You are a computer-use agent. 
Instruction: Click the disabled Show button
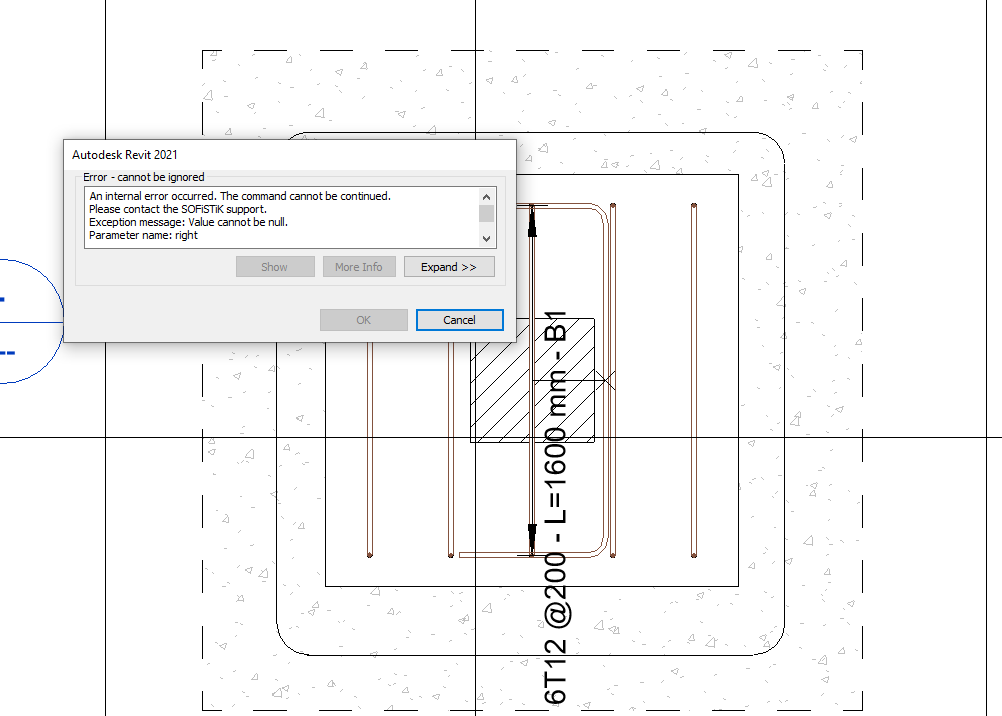click(275, 267)
